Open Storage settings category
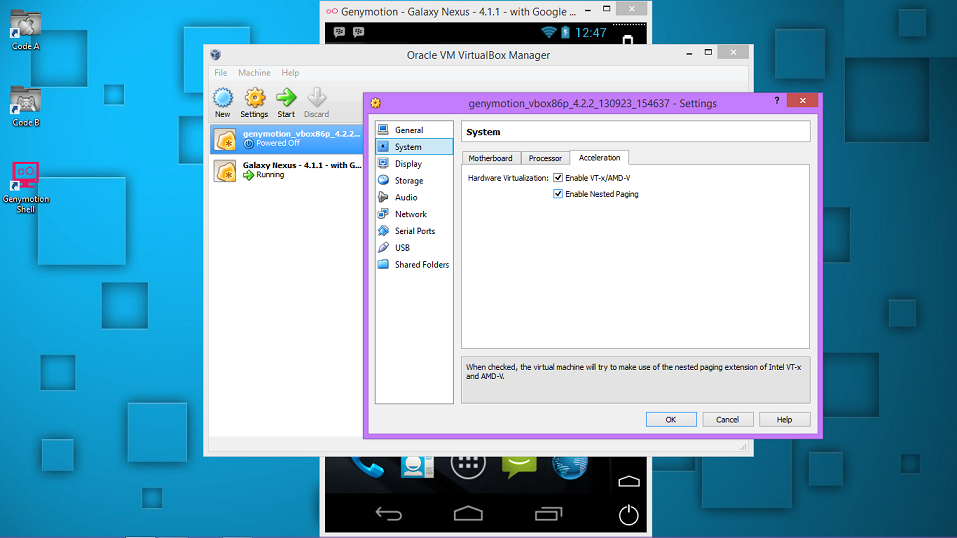Screen dimensions: 957x538 pyautogui.click(x=414, y=181)
